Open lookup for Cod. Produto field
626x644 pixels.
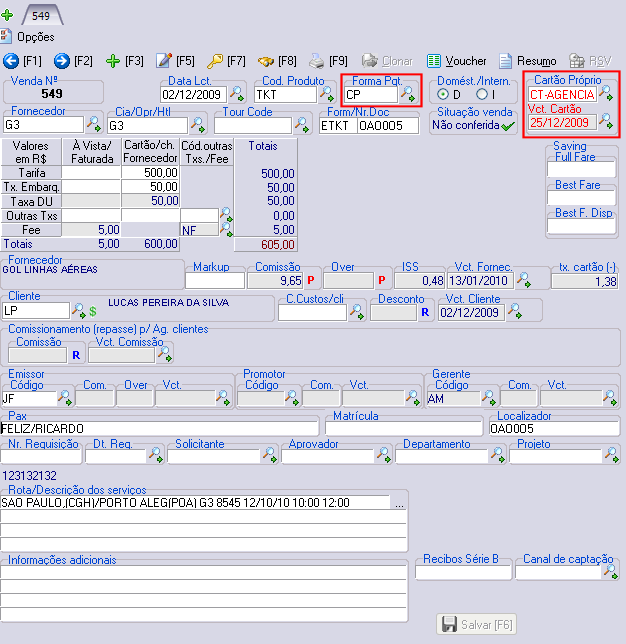pyautogui.click(x=327, y=94)
